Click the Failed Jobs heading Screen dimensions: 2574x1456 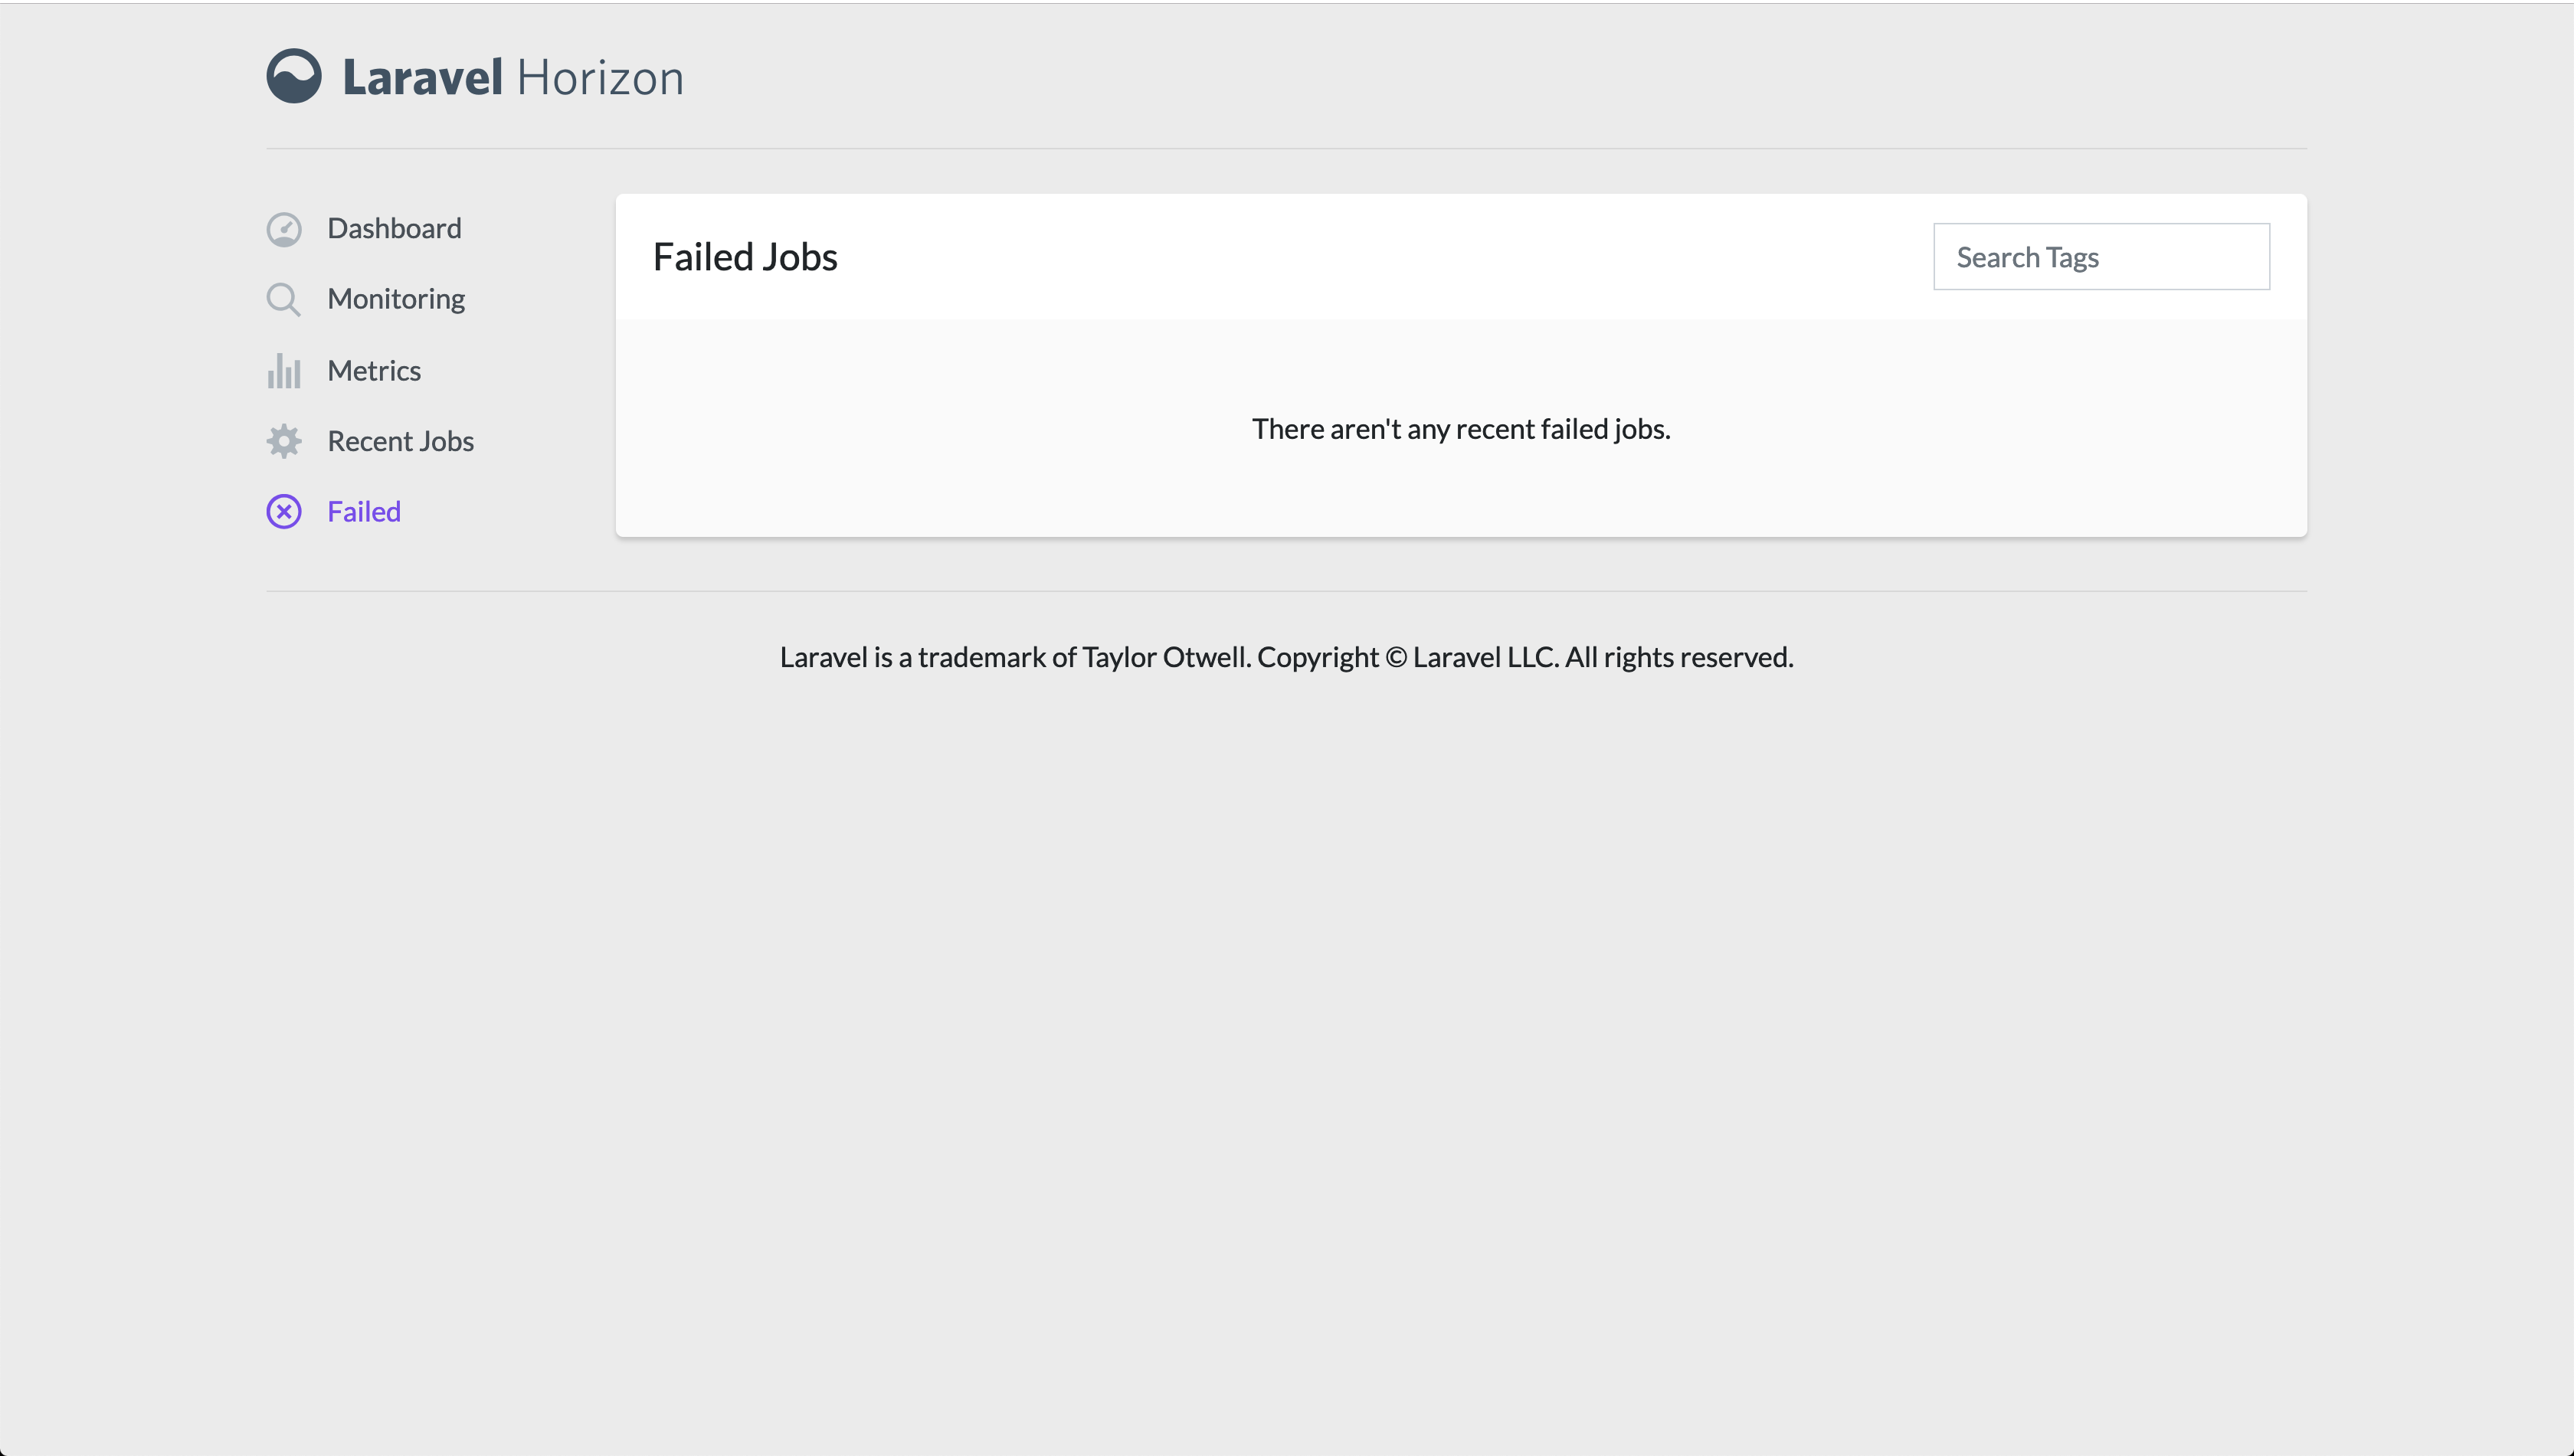[745, 256]
